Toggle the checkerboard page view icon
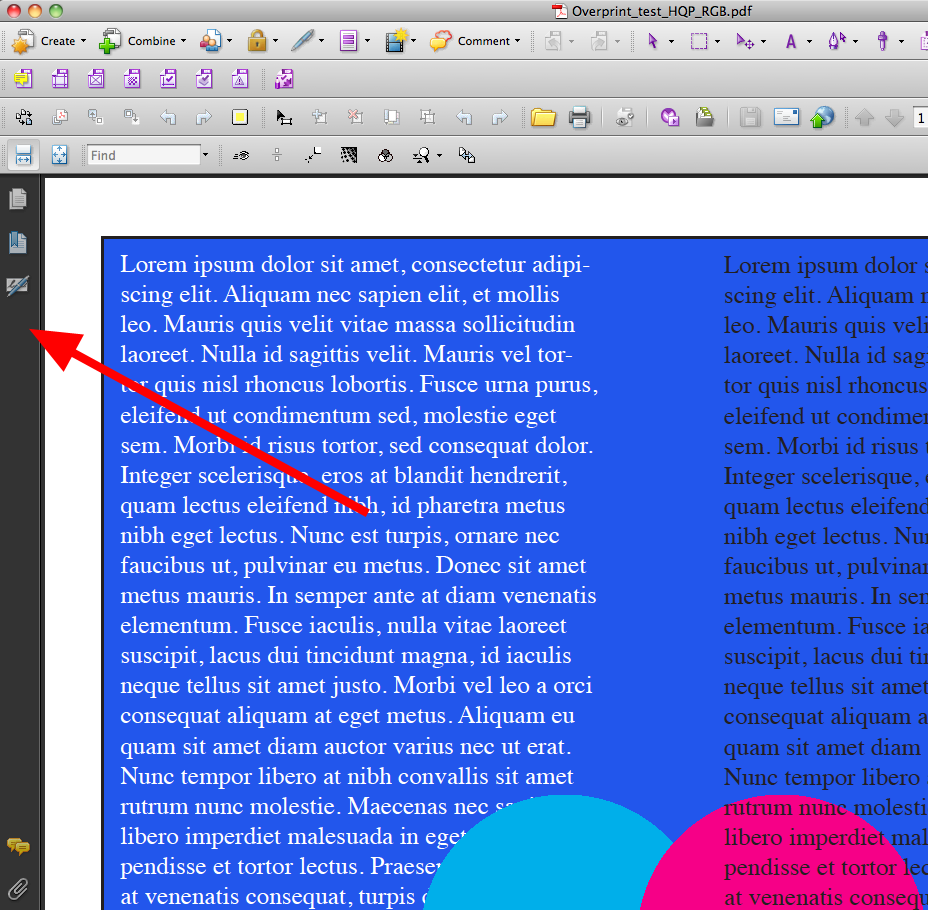 pyautogui.click(x=132, y=79)
